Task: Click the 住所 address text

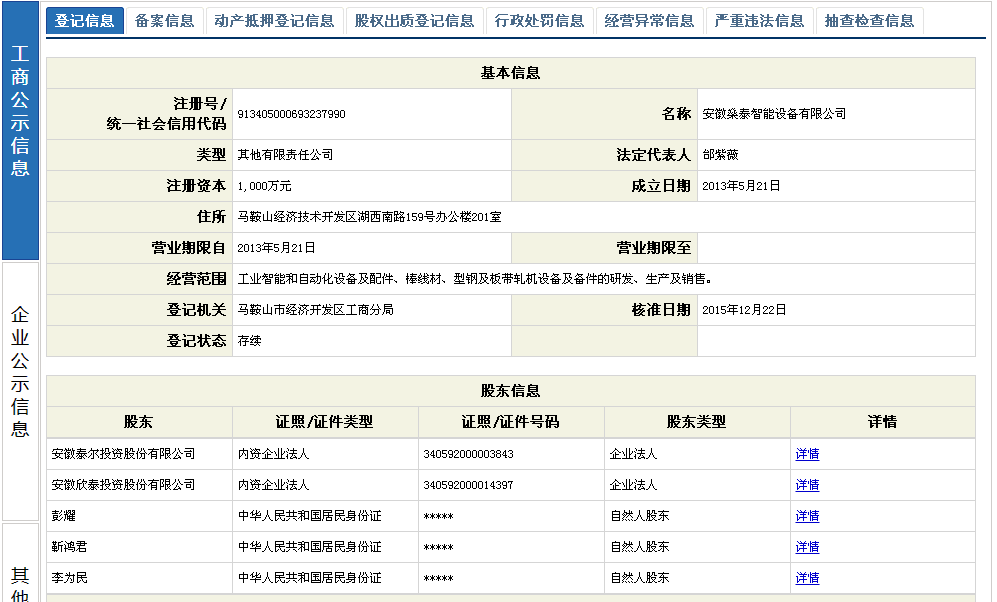Action: (x=369, y=217)
